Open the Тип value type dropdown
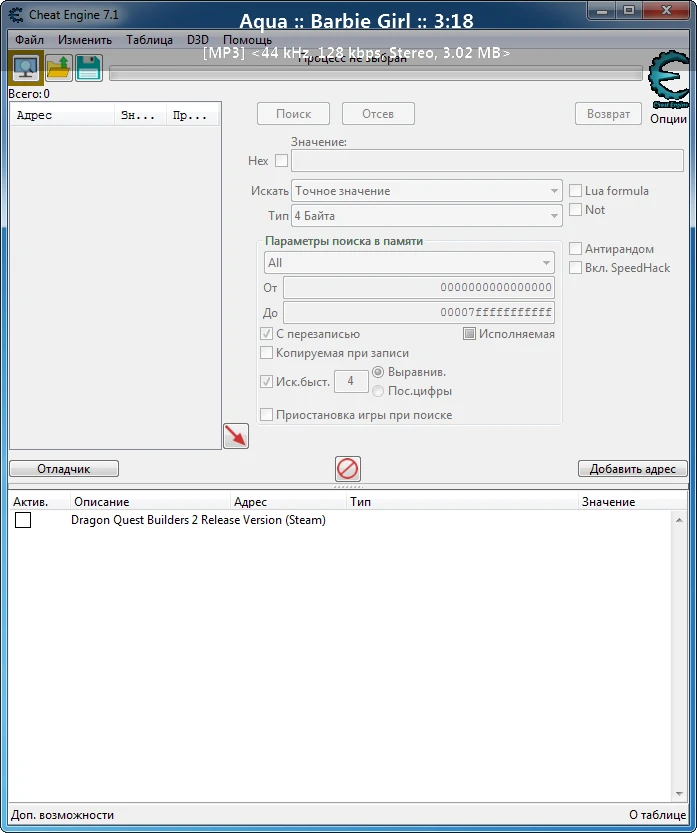Viewport: 697px width, 833px height. click(427, 216)
